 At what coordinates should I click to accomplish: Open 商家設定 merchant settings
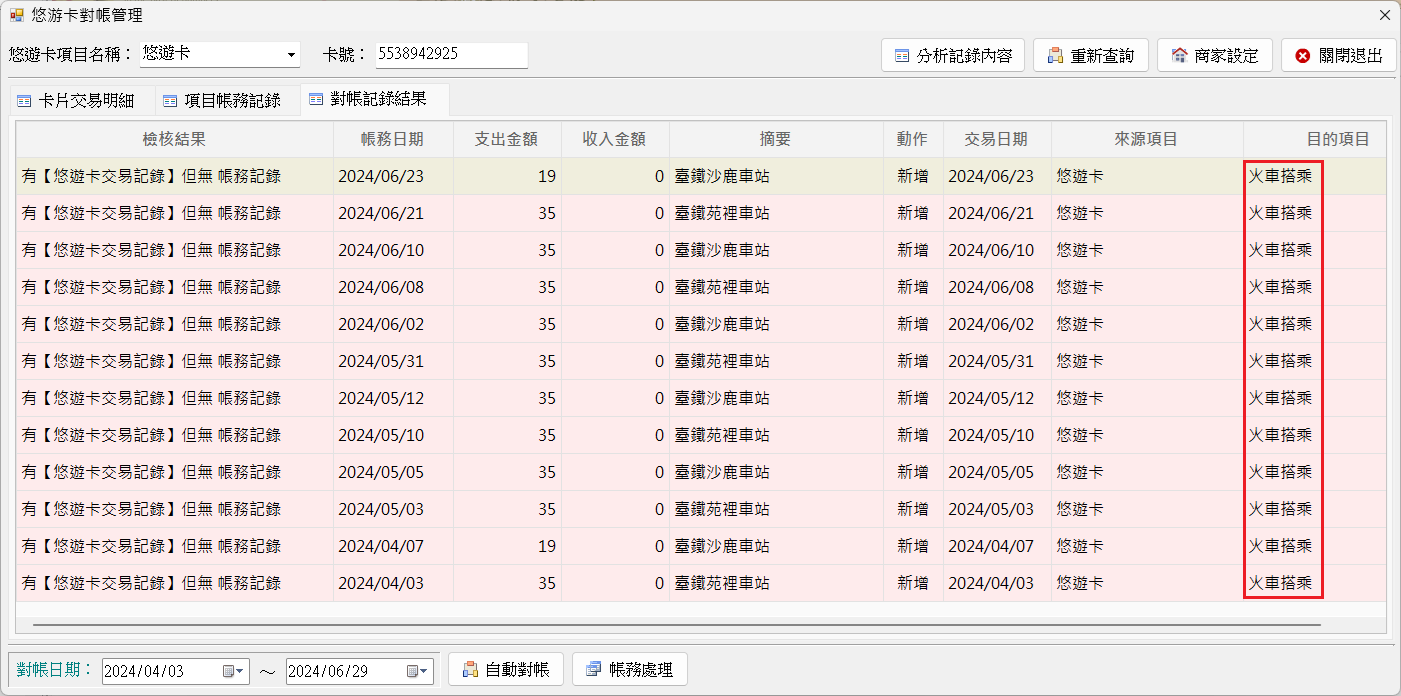1215,55
